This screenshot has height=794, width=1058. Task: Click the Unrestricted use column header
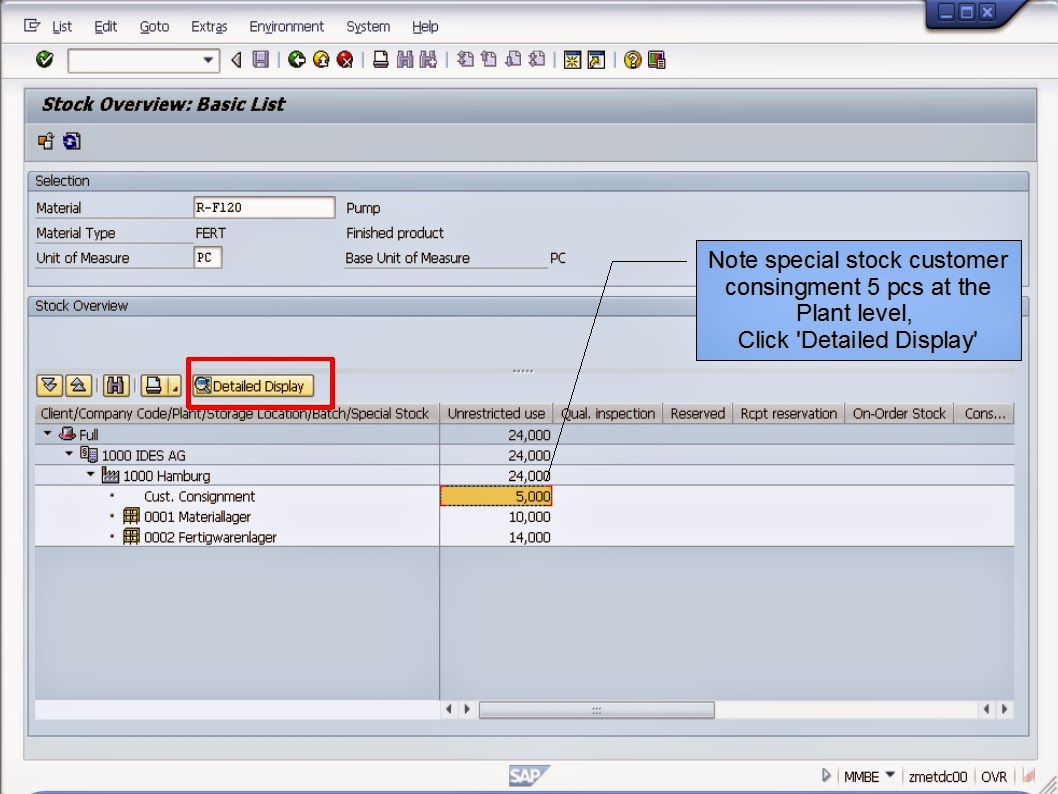[x=496, y=414]
